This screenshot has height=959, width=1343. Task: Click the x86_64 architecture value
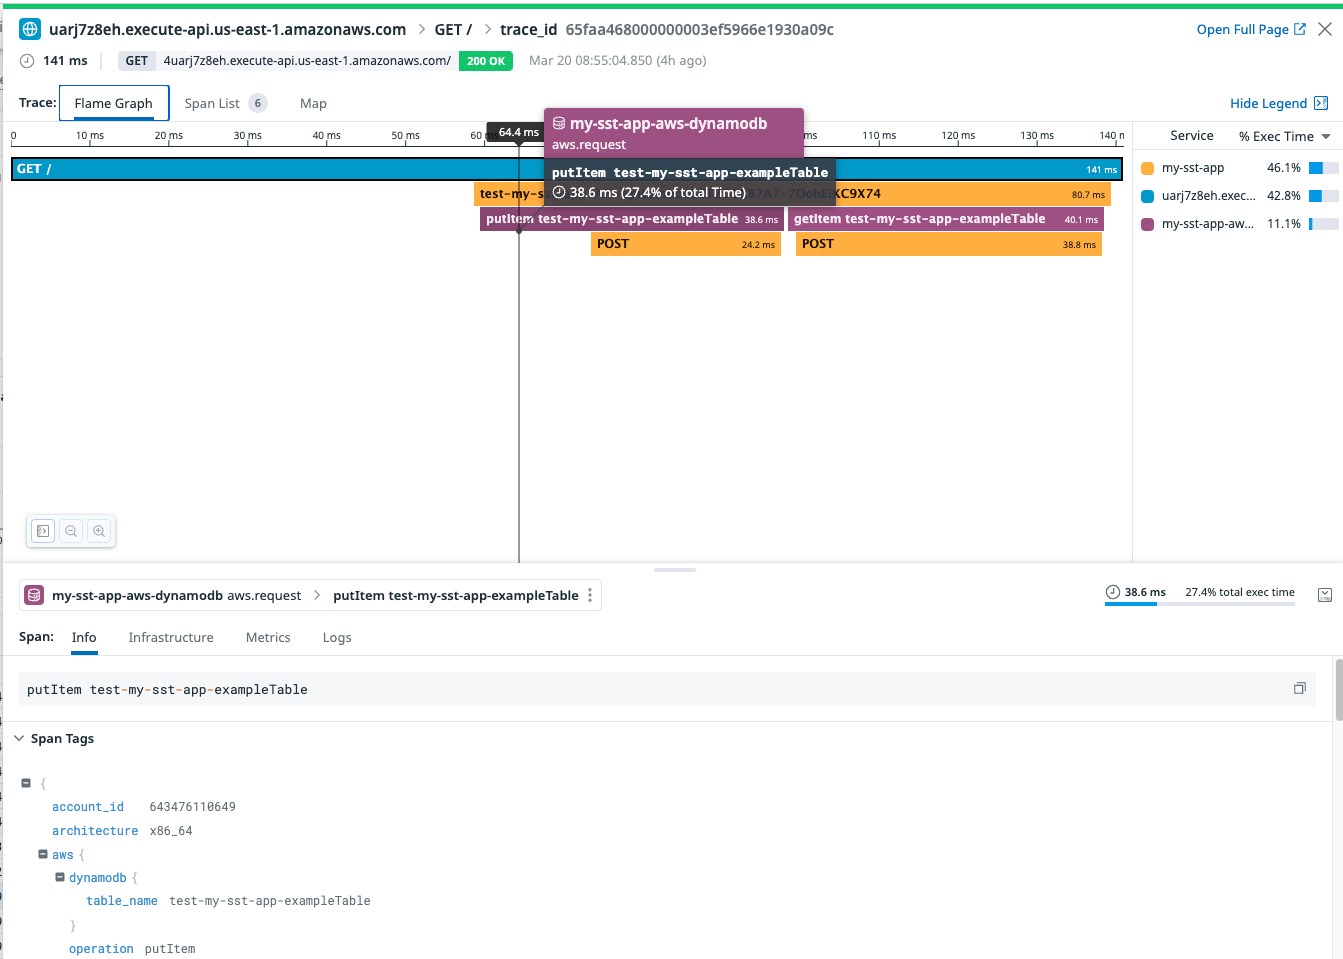[x=171, y=831]
